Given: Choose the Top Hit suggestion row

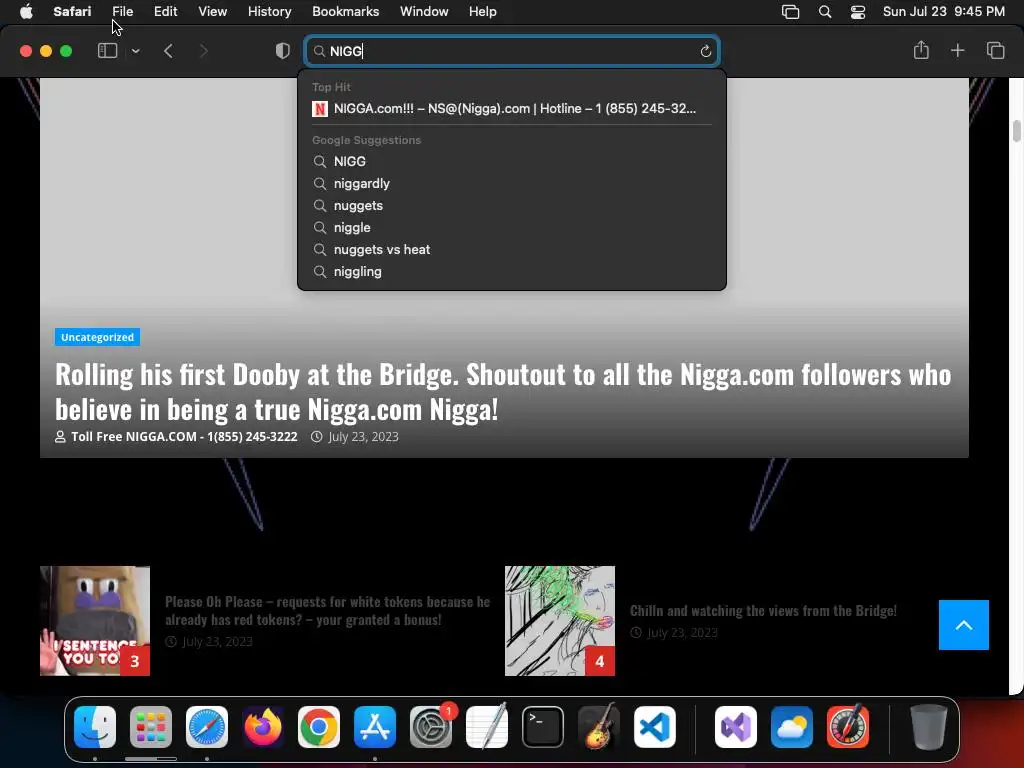Looking at the screenshot, I should pos(512,109).
